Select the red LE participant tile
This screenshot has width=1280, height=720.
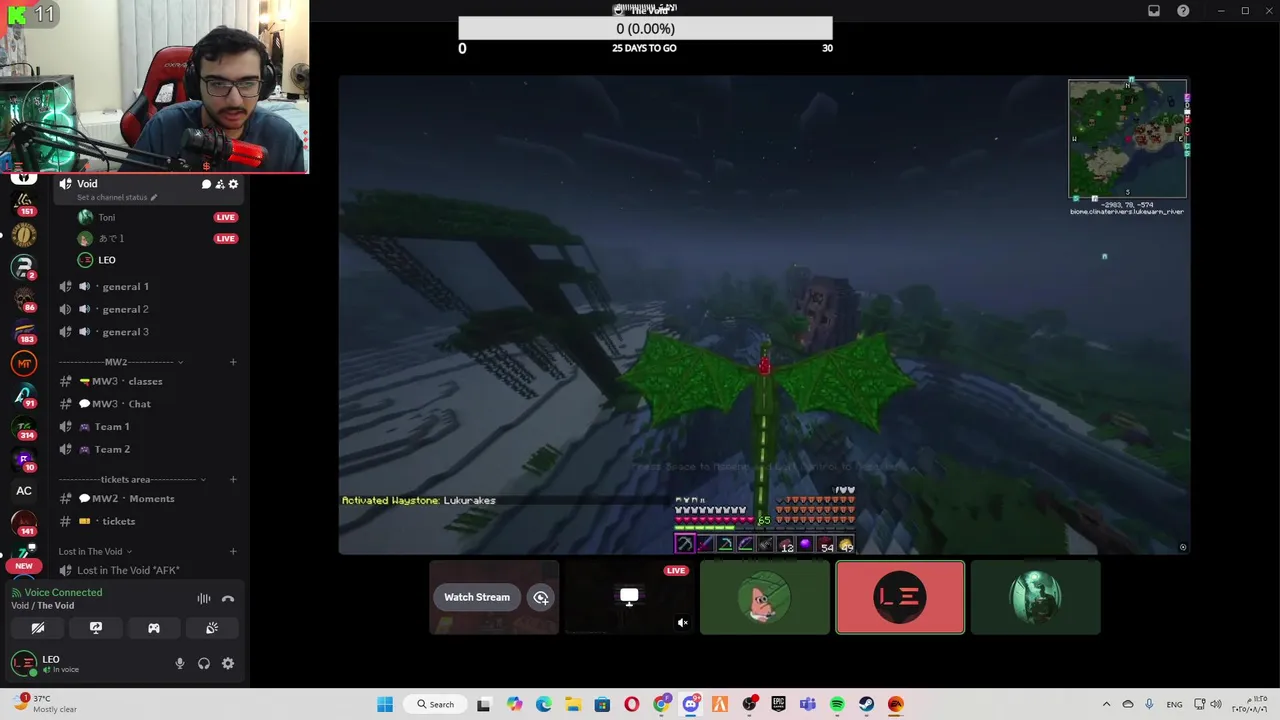900,597
